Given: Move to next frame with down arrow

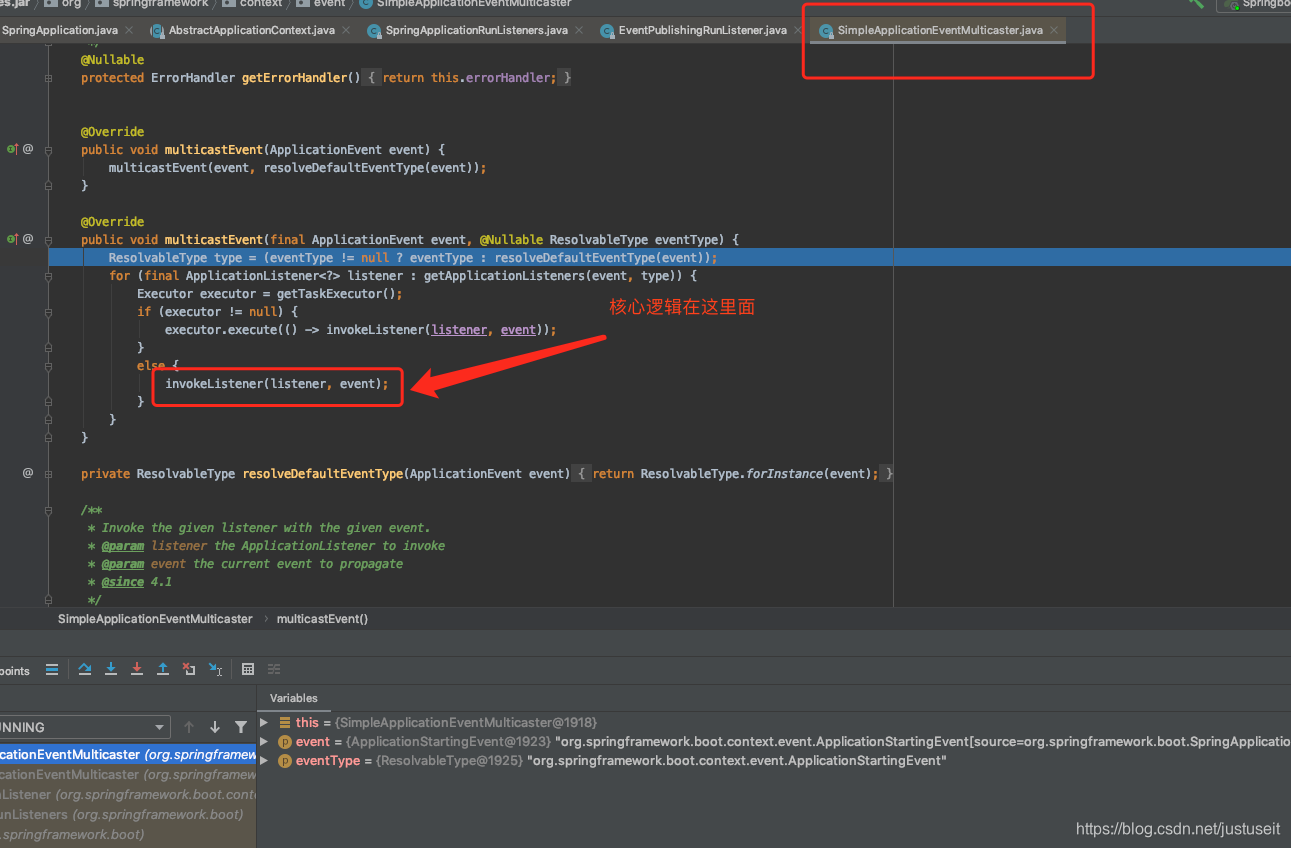Looking at the screenshot, I should click(215, 727).
